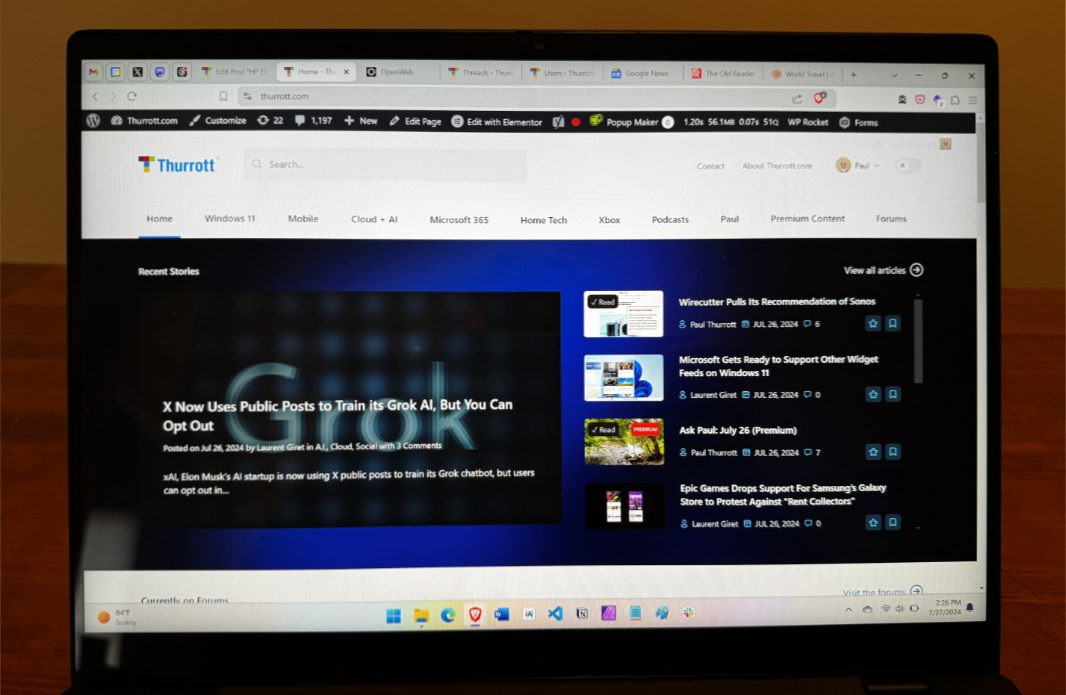1066x695 pixels.
Task: Open the pinned X (Twitter) tab
Action: (x=137, y=71)
